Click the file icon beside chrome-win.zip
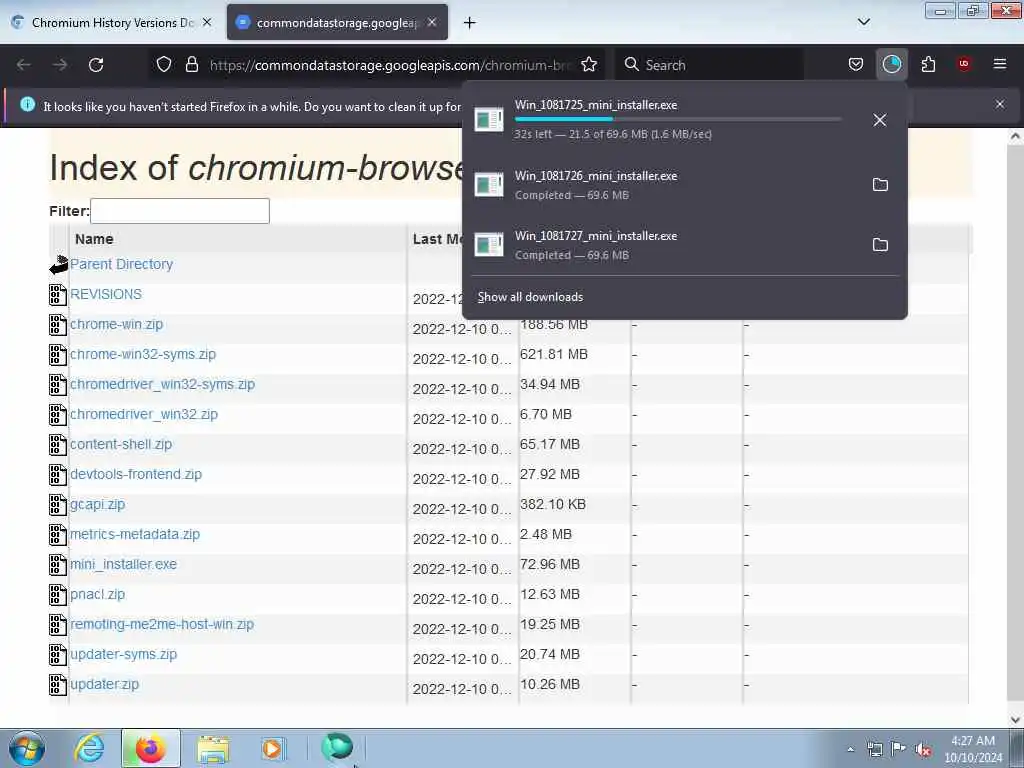1024x768 pixels. pyautogui.click(x=58, y=325)
